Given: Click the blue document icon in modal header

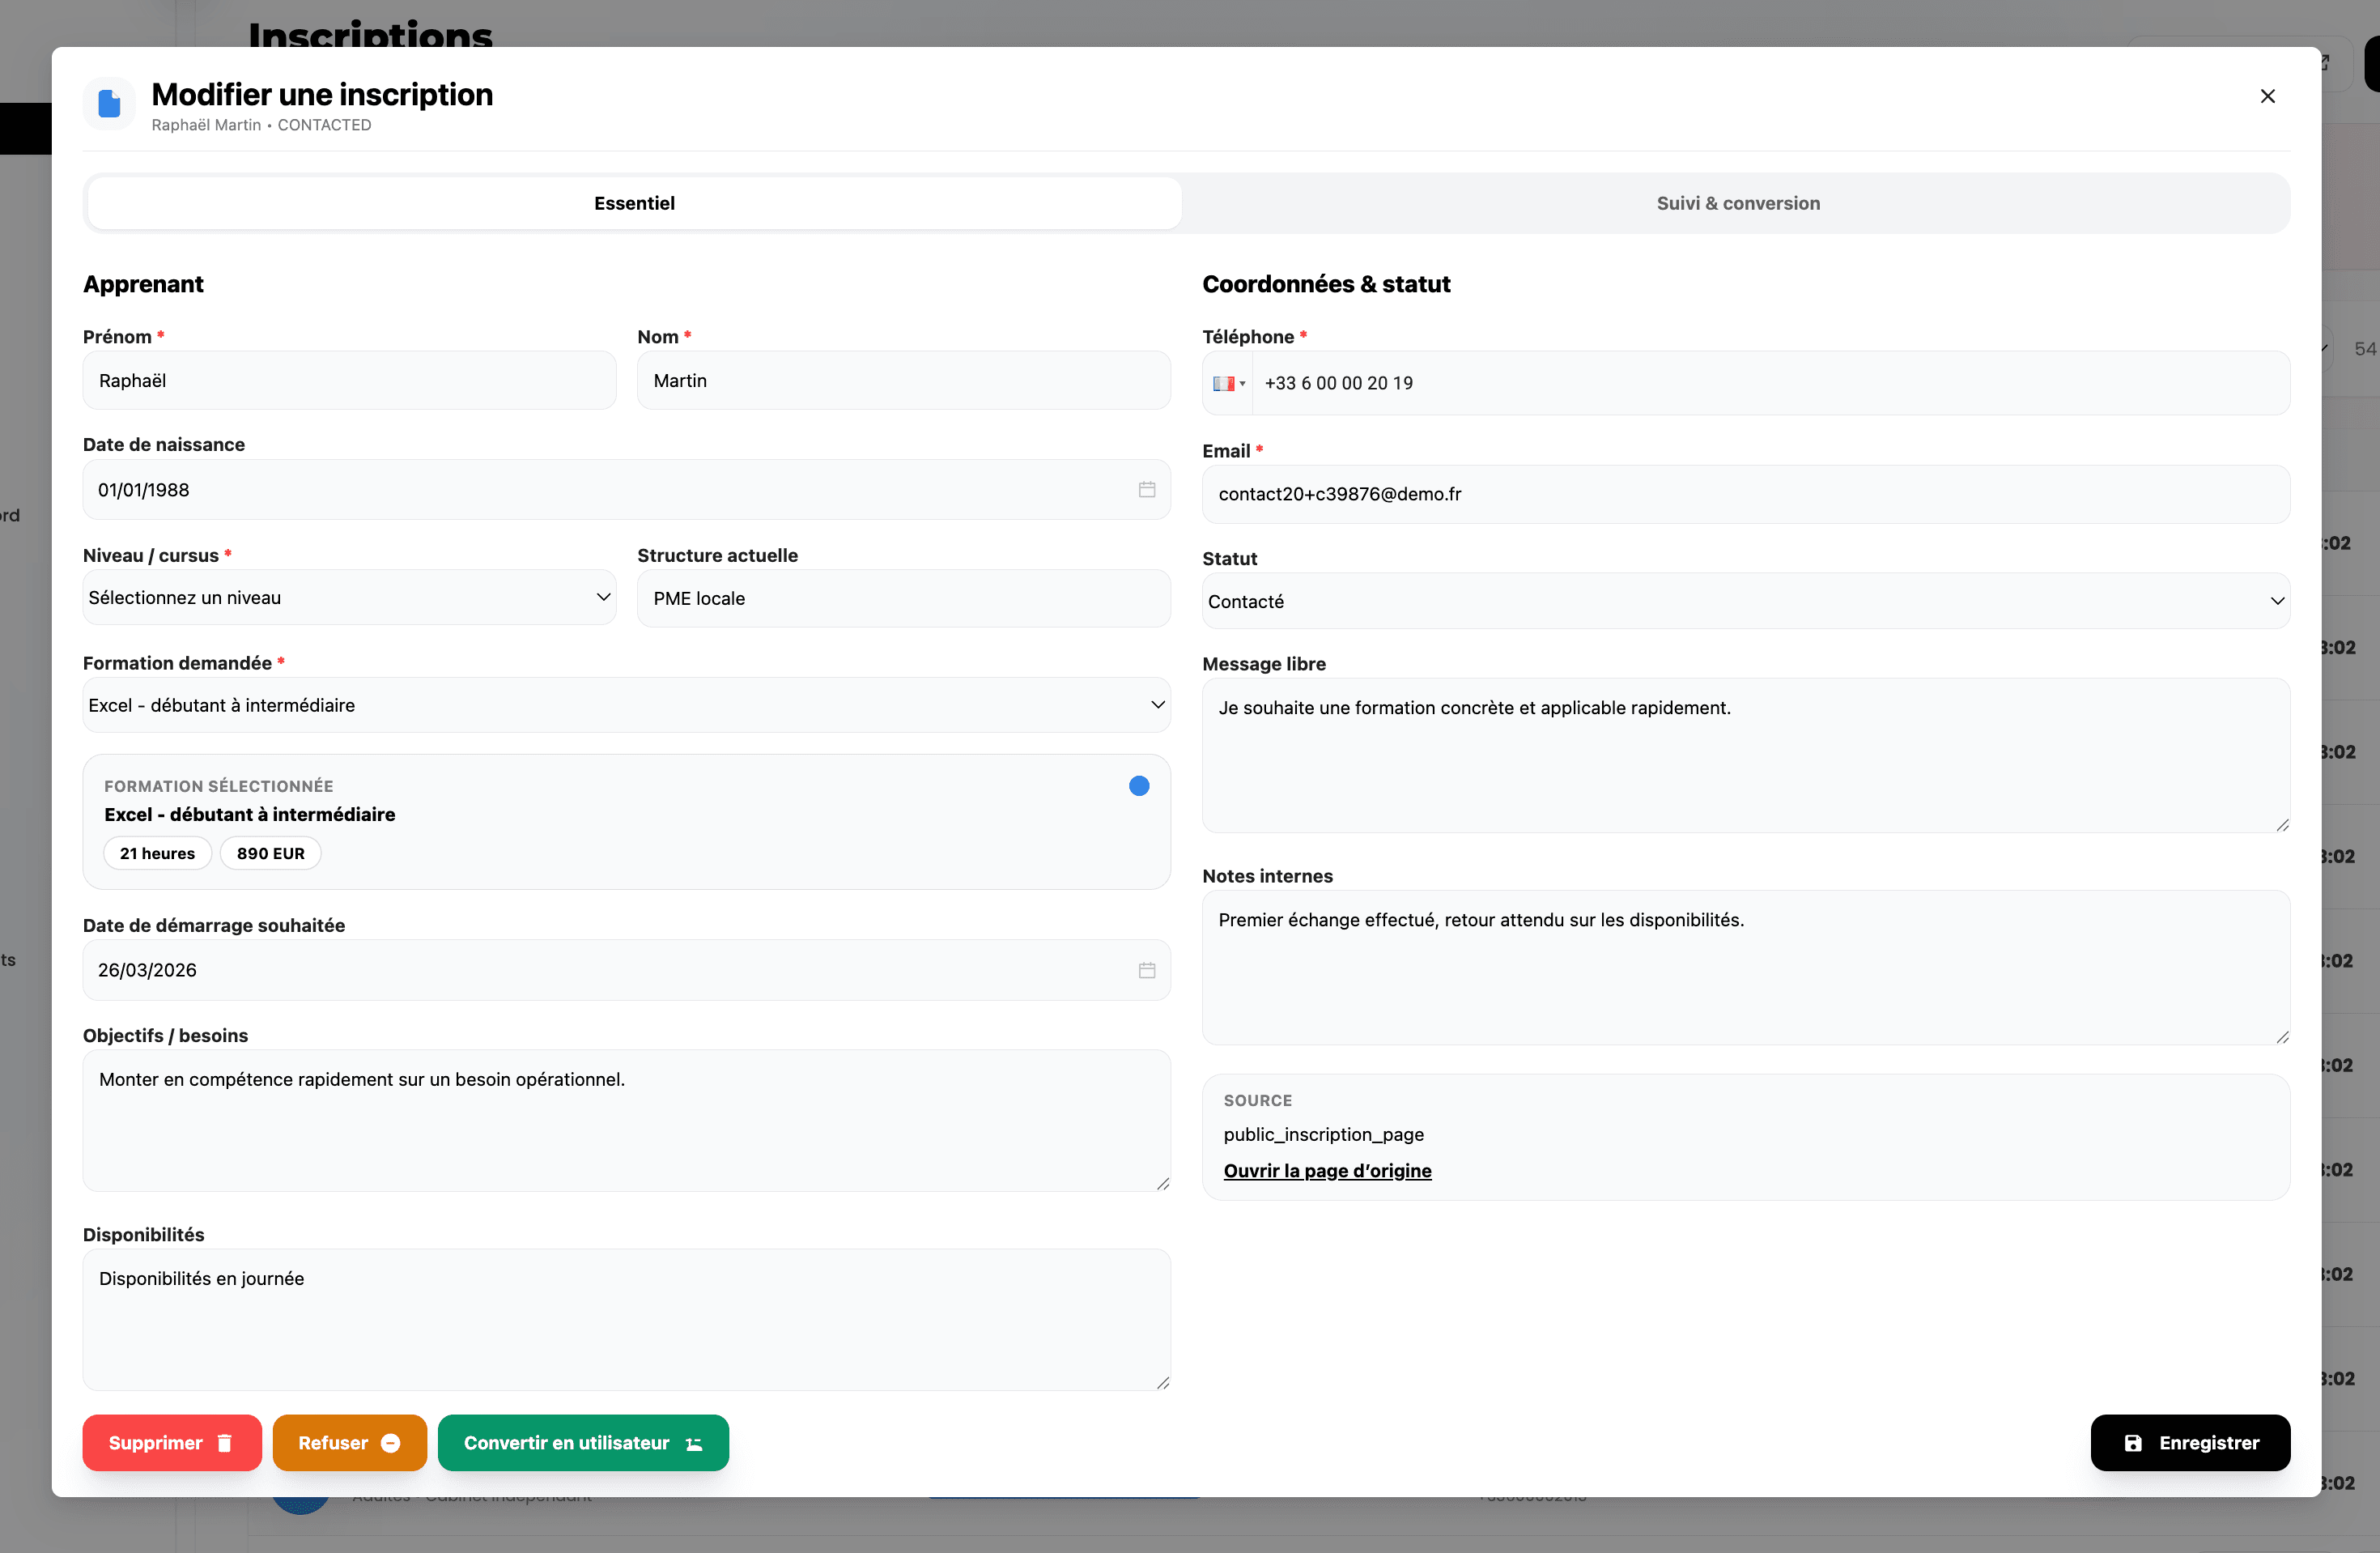Looking at the screenshot, I should click(108, 103).
